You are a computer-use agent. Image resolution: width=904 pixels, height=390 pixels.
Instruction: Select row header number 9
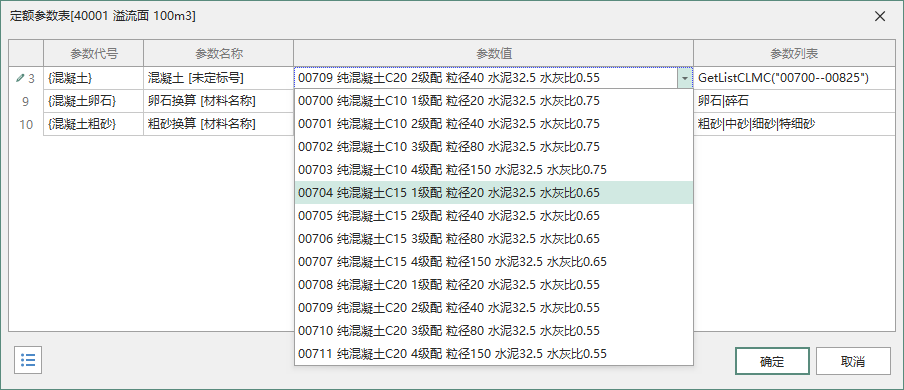pyautogui.click(x=26, y=101)
